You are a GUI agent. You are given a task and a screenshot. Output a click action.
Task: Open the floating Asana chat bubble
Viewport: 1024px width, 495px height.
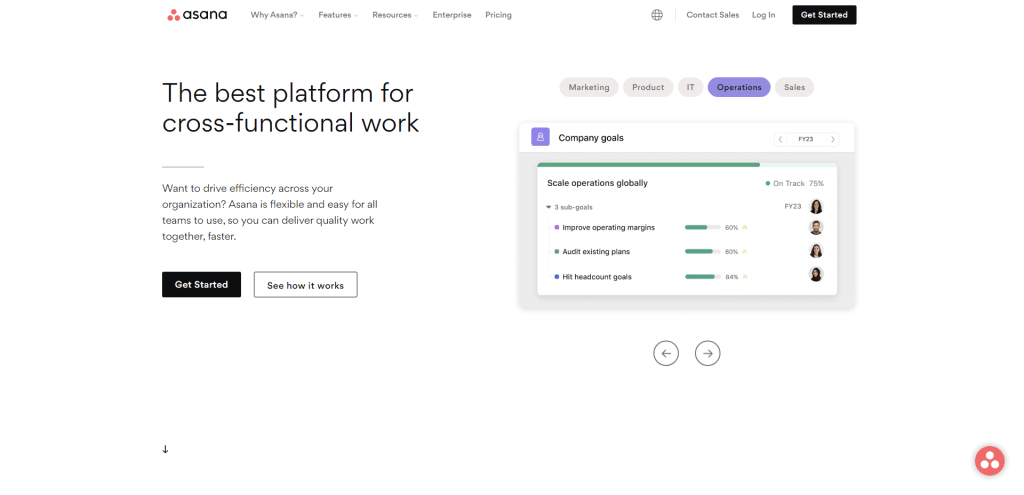tap(989, 460)
